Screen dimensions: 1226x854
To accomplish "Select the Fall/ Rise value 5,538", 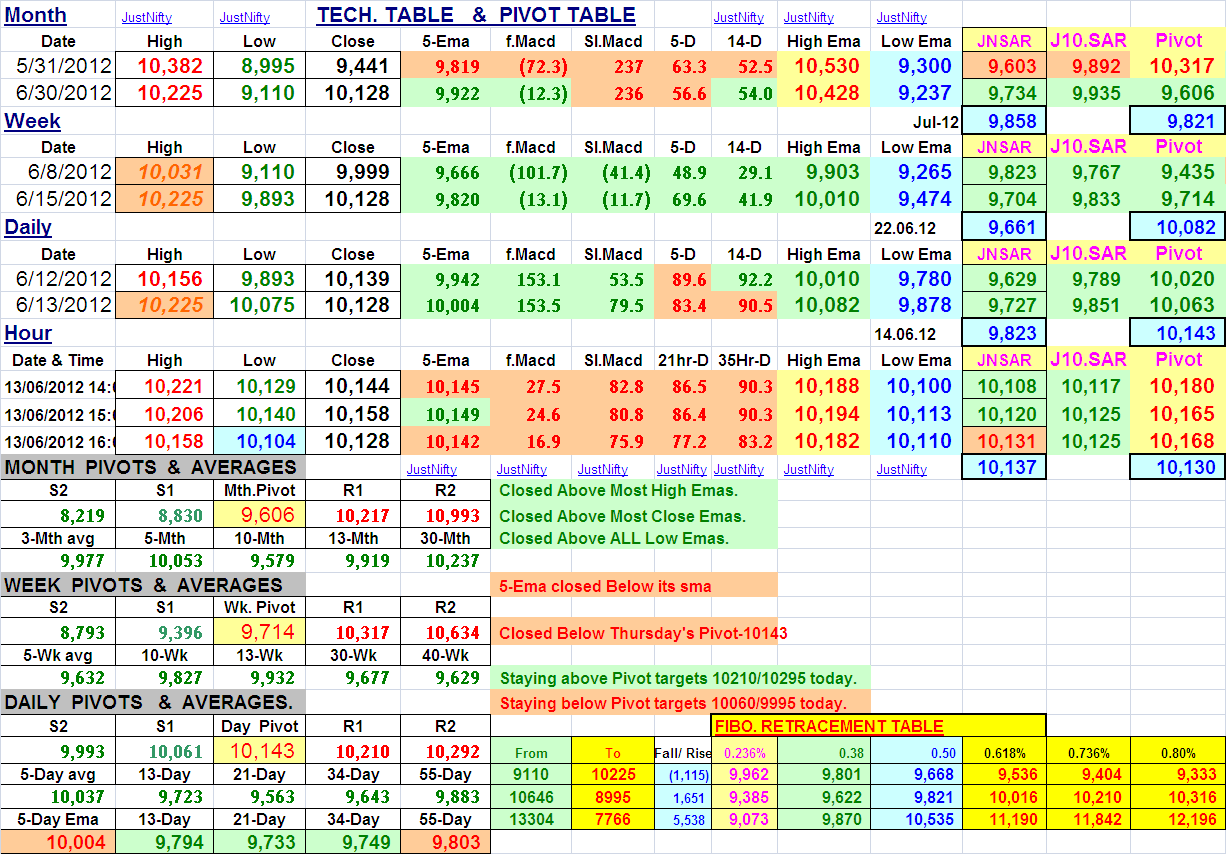I will pos(683,819).
